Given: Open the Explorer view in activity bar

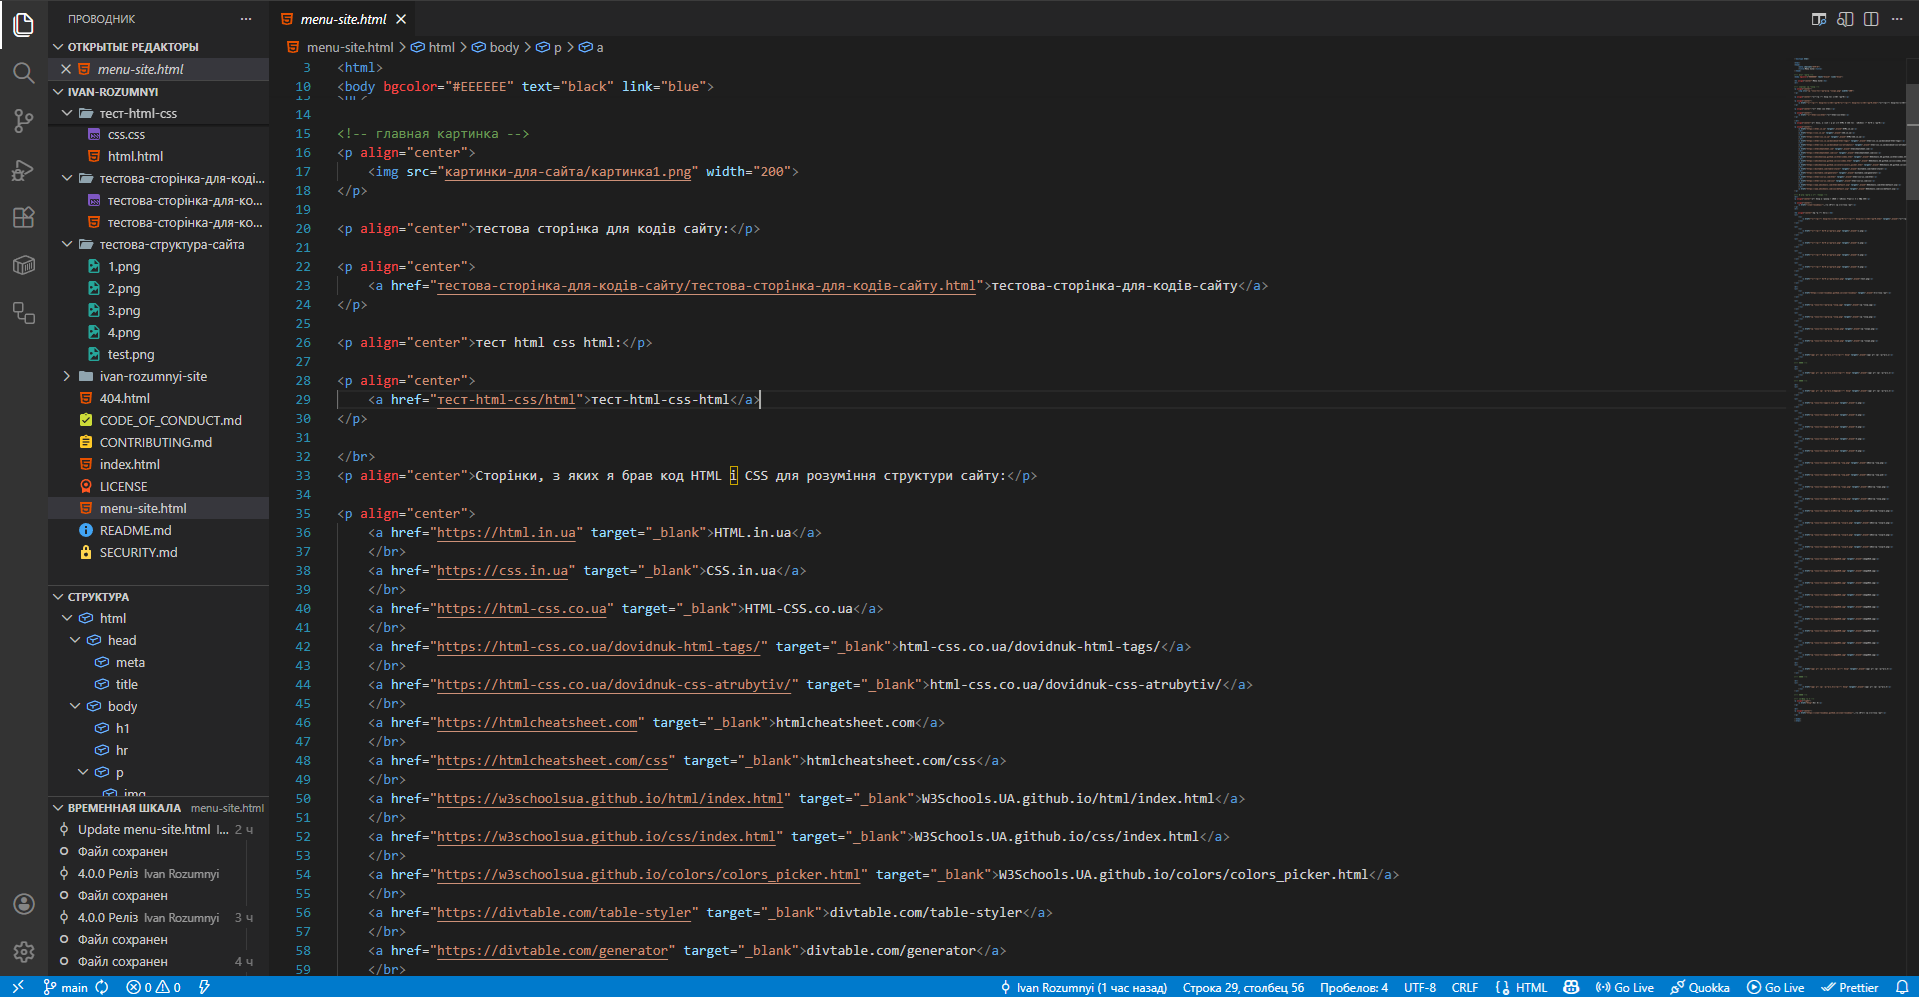Looking at the screenshot, I should [x=23, y=24].
